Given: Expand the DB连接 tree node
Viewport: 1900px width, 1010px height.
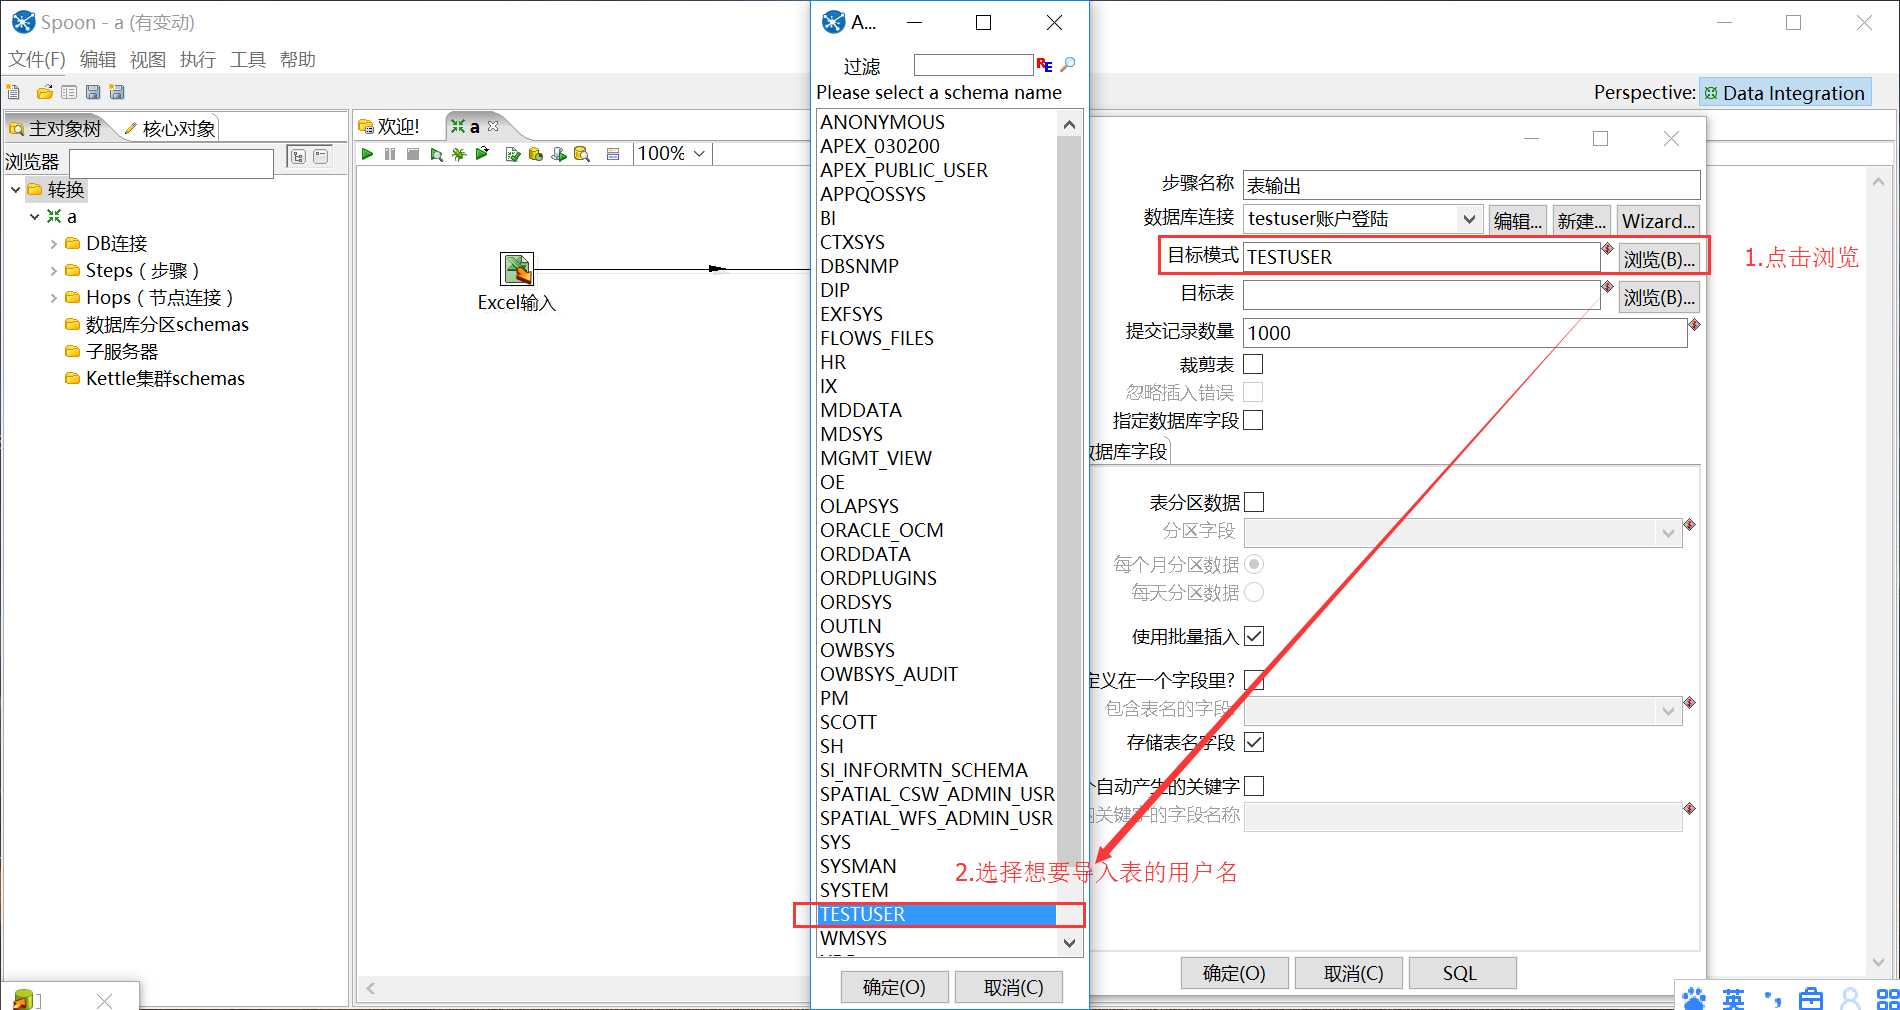Looking at the screenshot, I should tap(54, 243).
